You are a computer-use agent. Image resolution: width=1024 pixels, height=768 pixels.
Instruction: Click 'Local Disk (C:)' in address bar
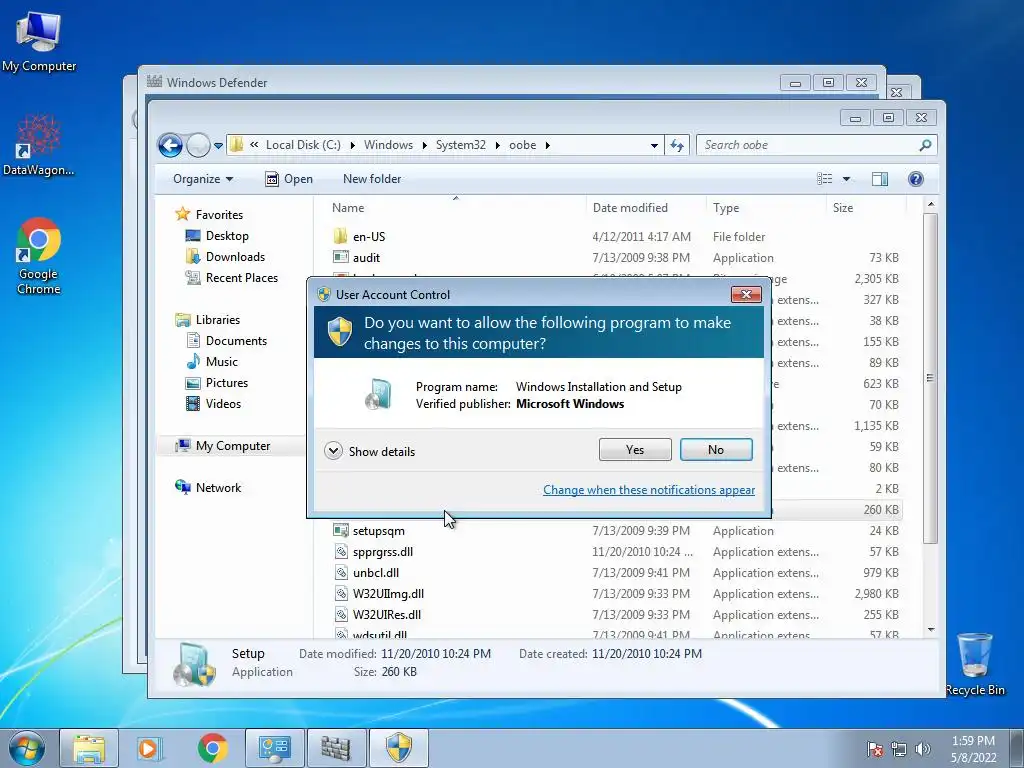303,145
